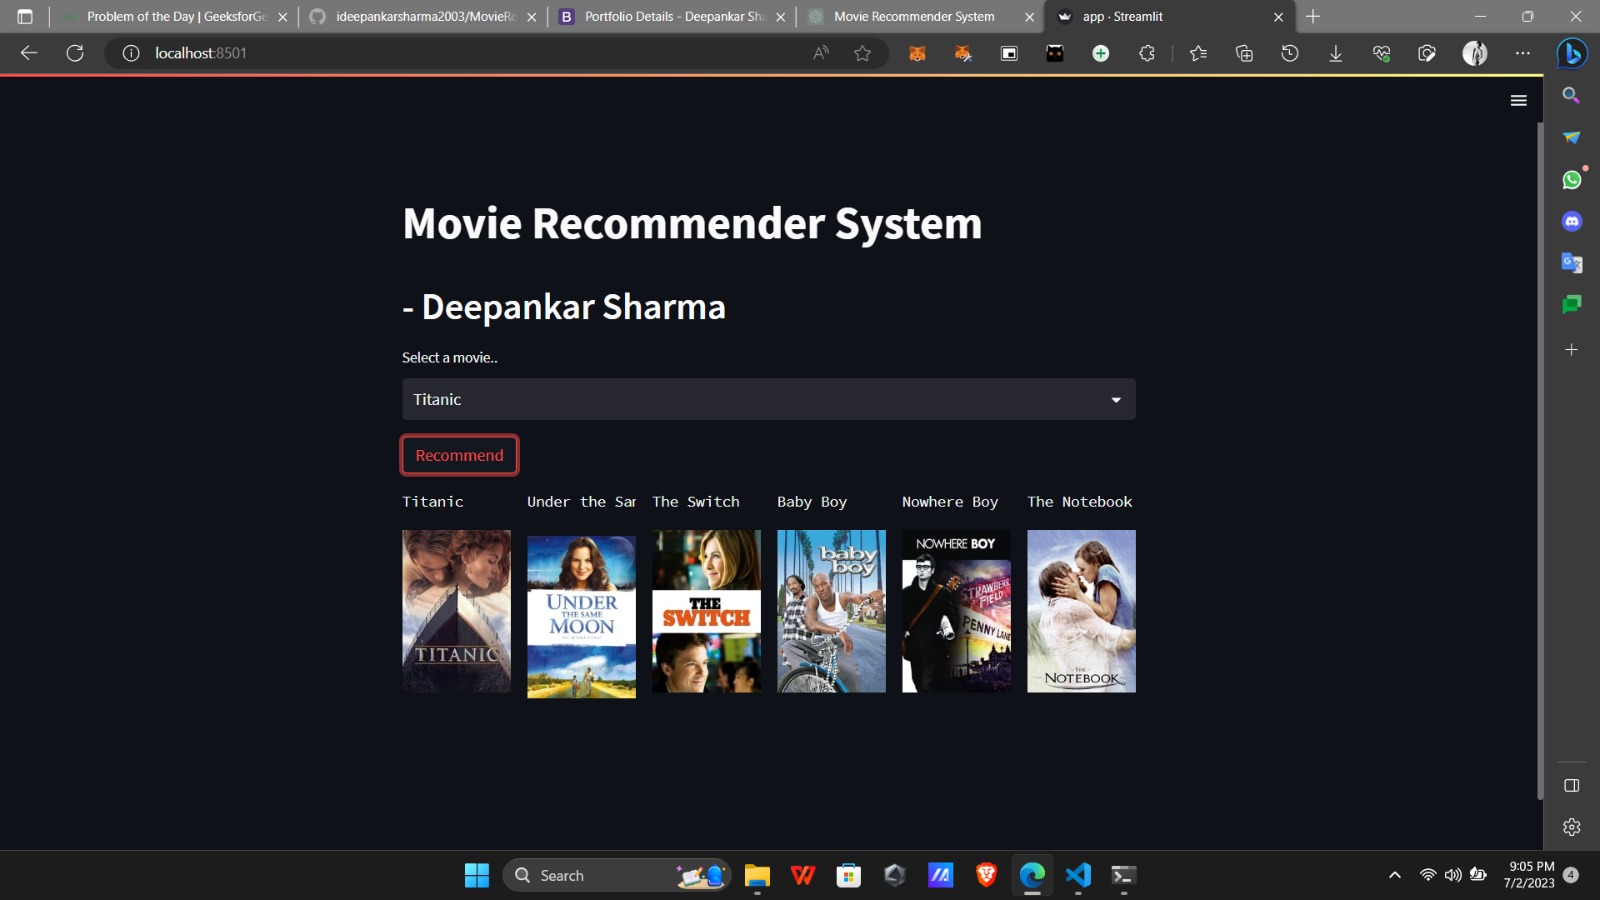Screen dimensions: 1600x900
Task: Open Windows Start menu
Action: (477, 875)
